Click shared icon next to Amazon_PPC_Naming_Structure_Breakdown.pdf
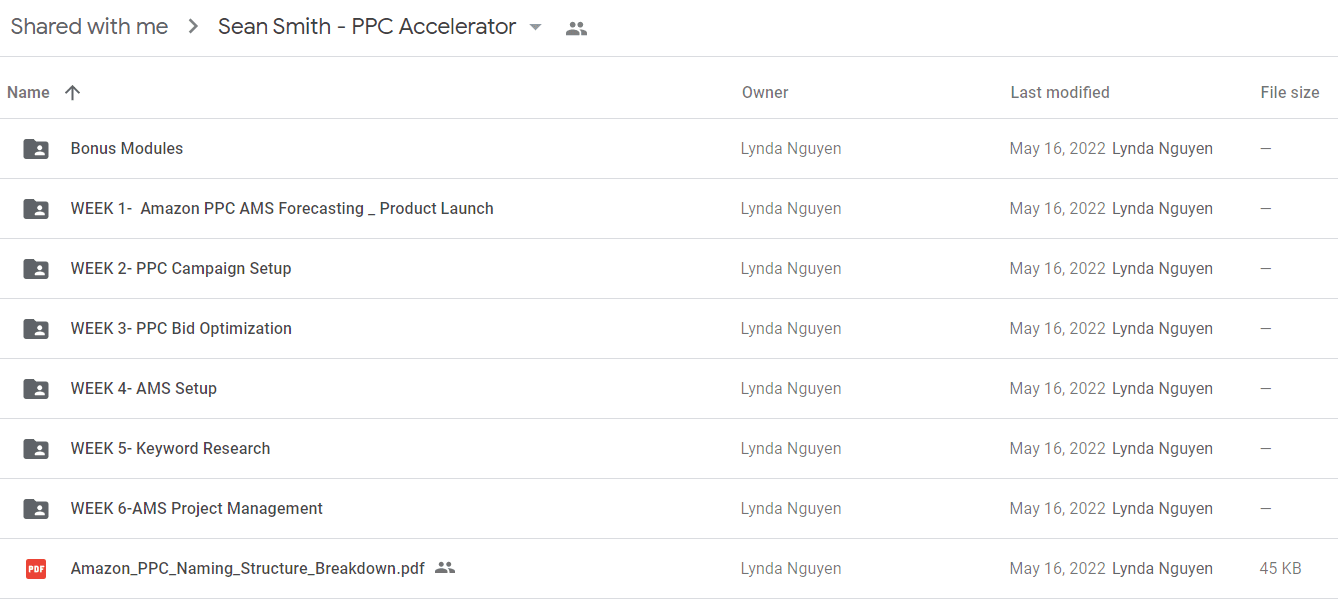The width and height of the screenshot is (1338, 601). click(x=445, y=568)
